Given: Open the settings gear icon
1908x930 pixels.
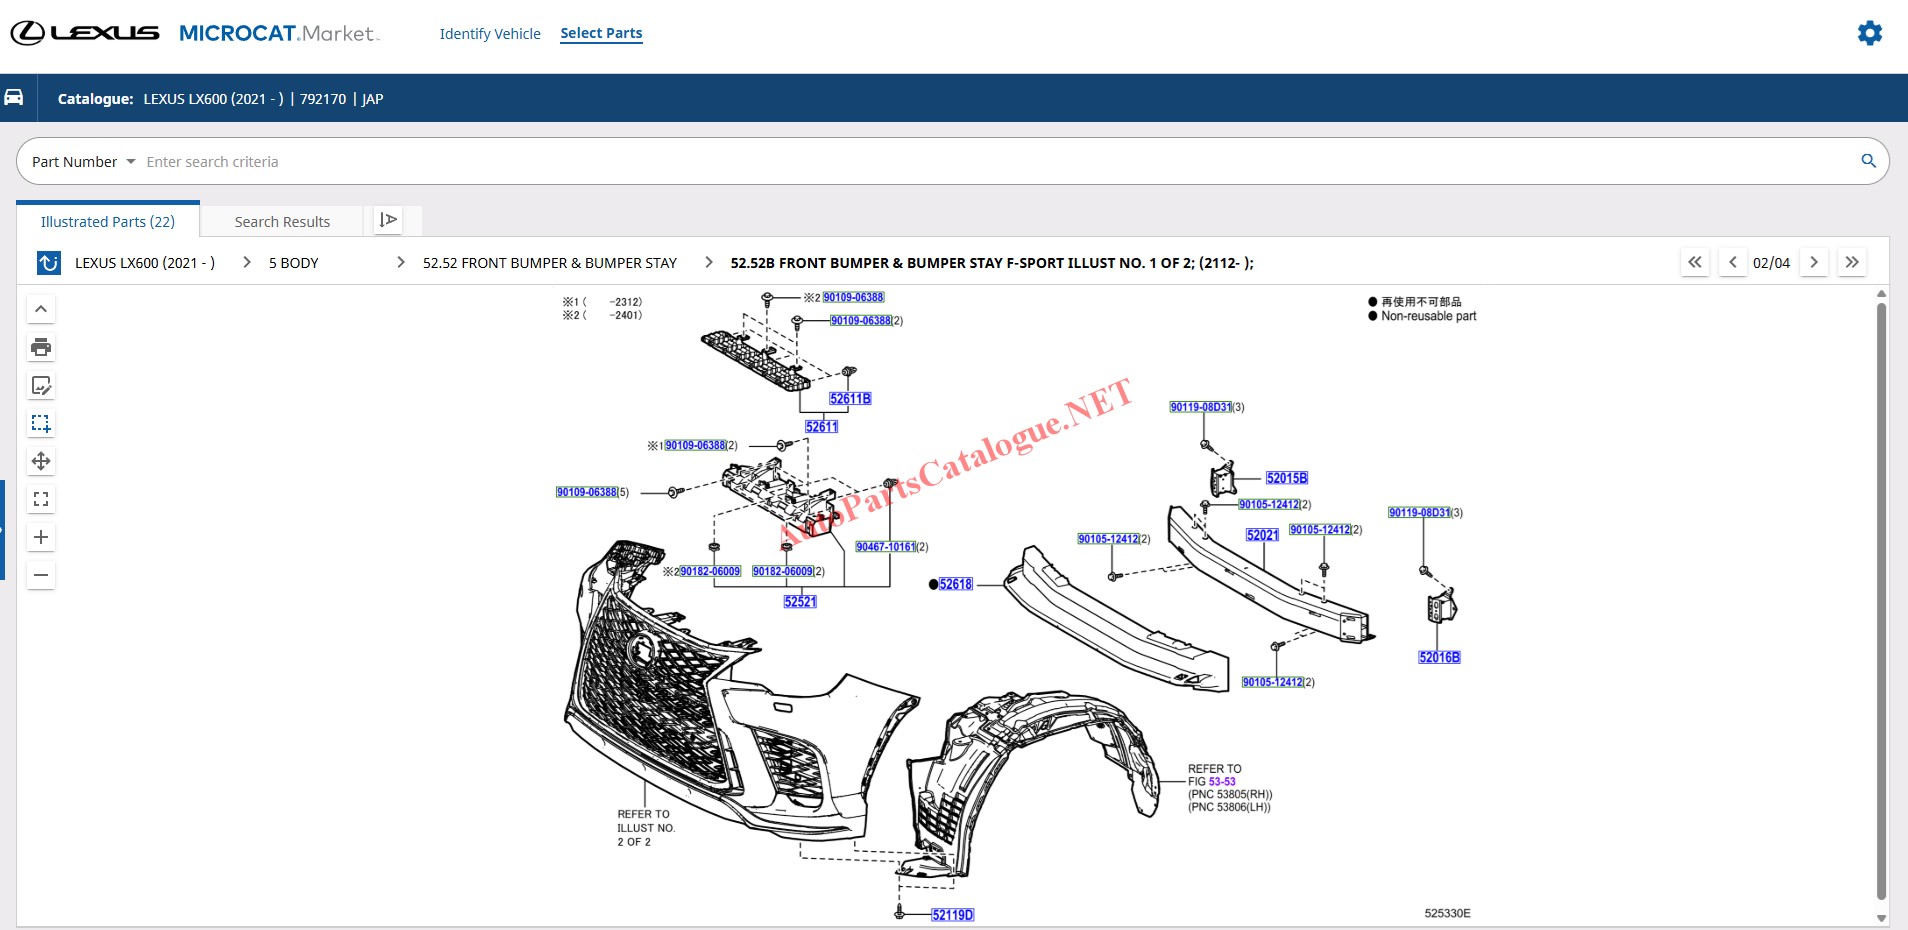Looking at the screenshot, I should pos(1869,33).
